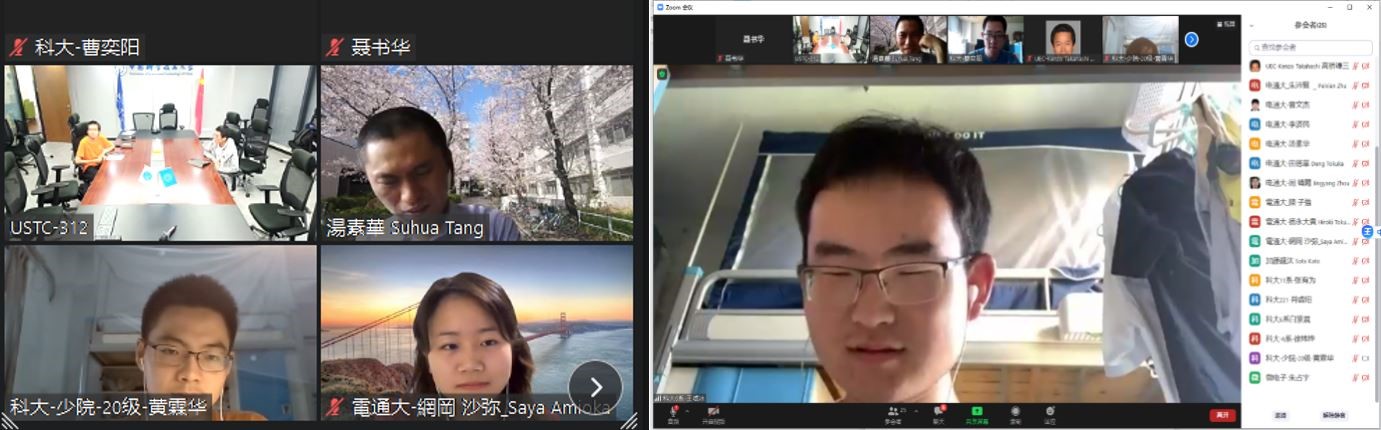This screenshot has width=1381, height=430.
Task: Select Deng Tokuka participant row
Action: click(1309, 163)
